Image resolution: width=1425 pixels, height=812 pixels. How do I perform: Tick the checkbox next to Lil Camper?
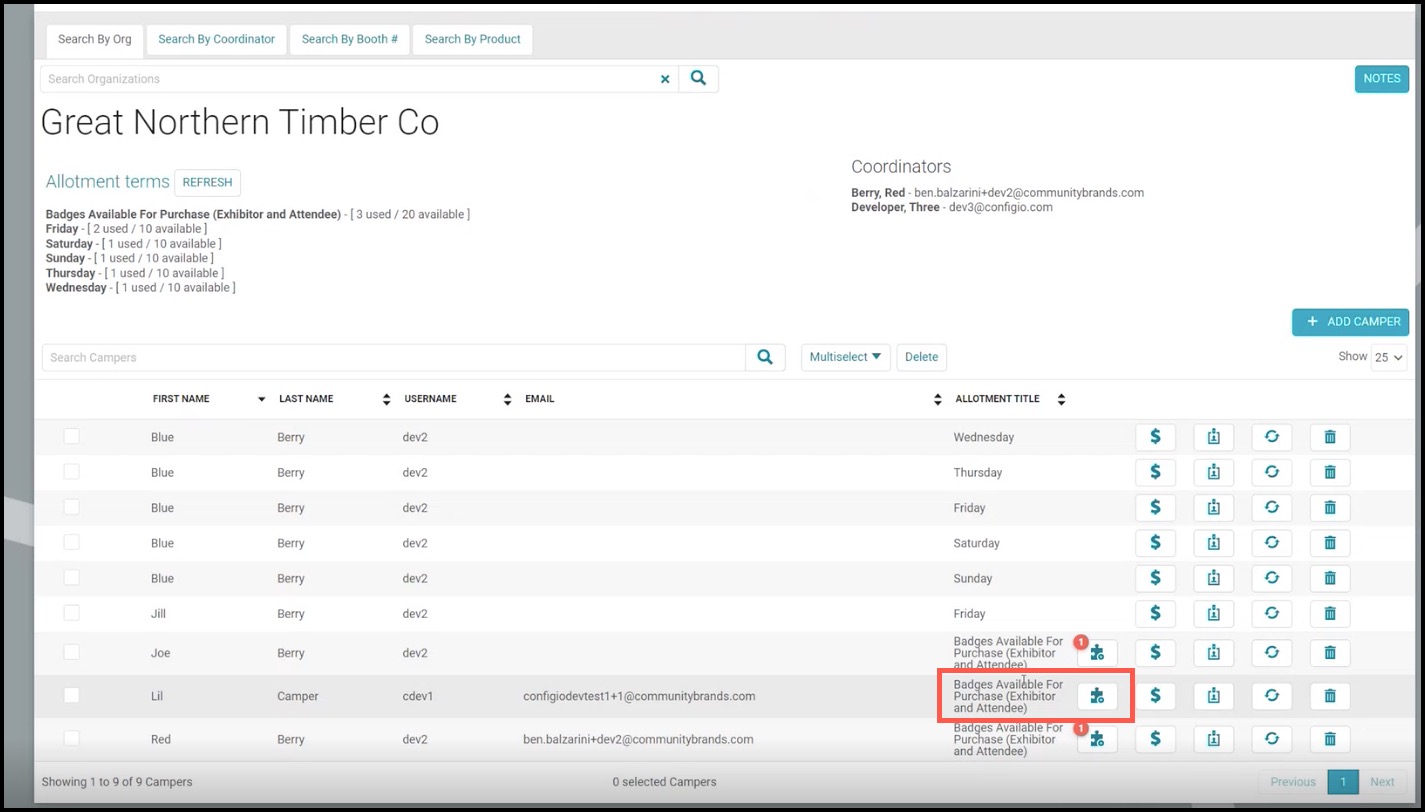click(72, 695)
